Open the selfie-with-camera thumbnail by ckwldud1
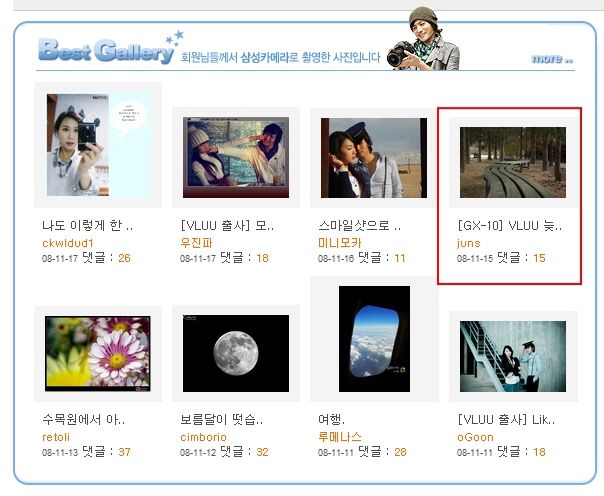 (98, 145)
